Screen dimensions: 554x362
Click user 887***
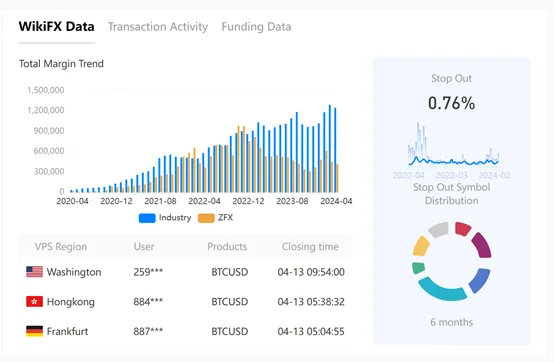[148, 331]
